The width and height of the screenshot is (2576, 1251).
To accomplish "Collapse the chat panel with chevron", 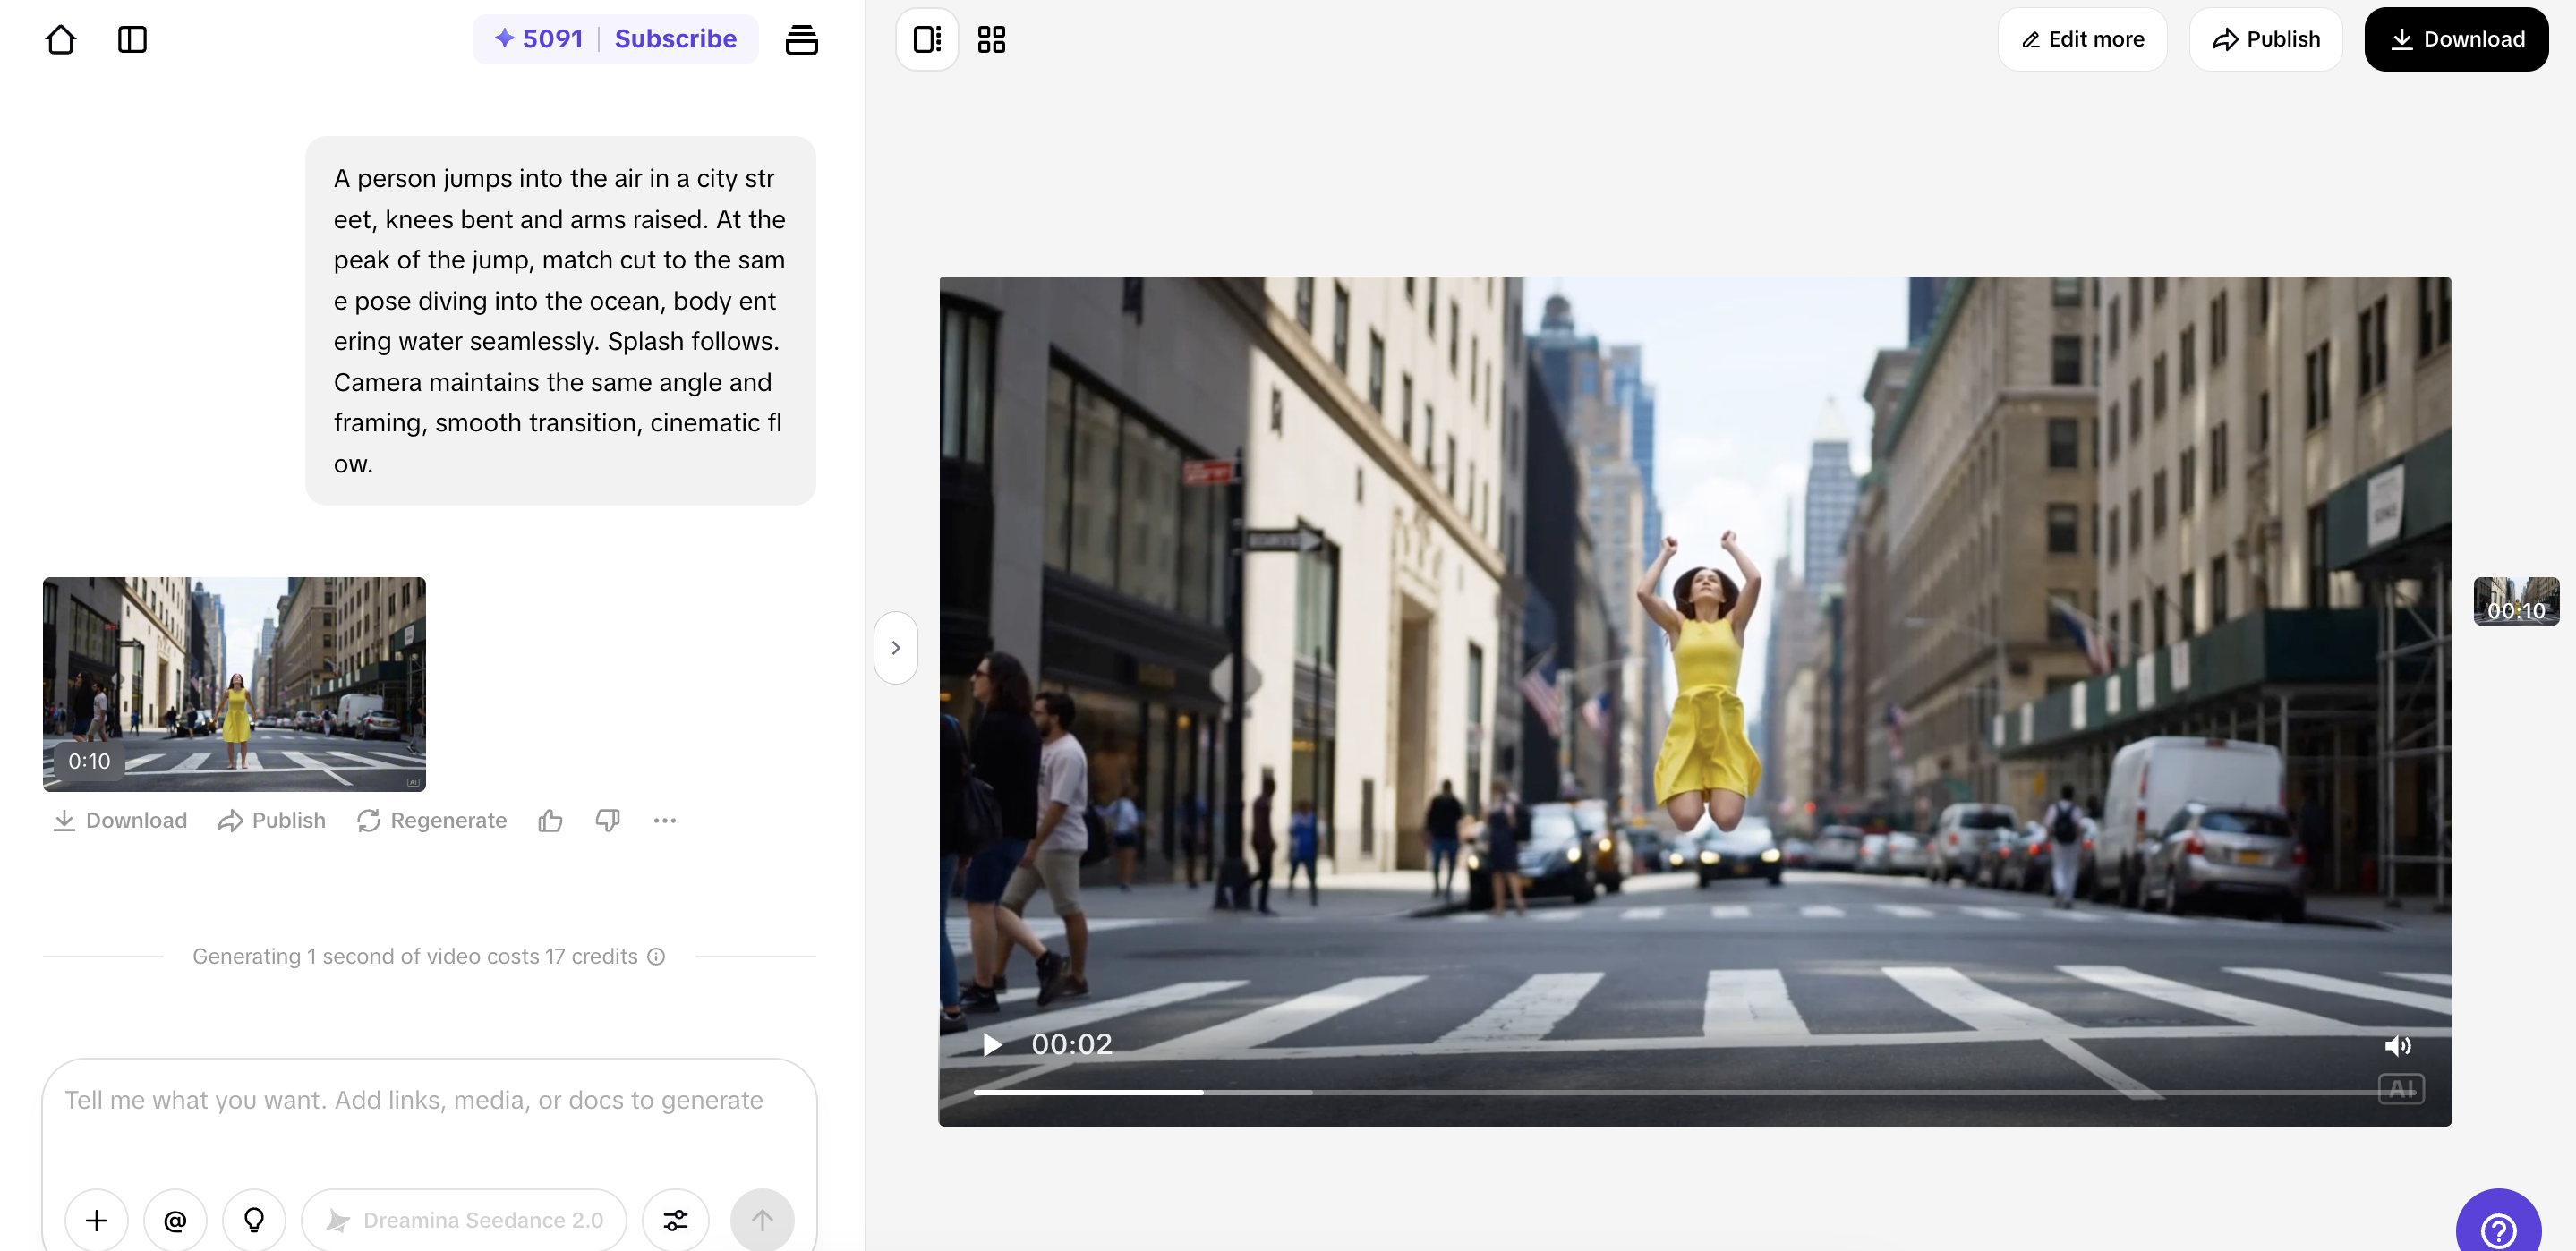I will click(x=895, y=648).
